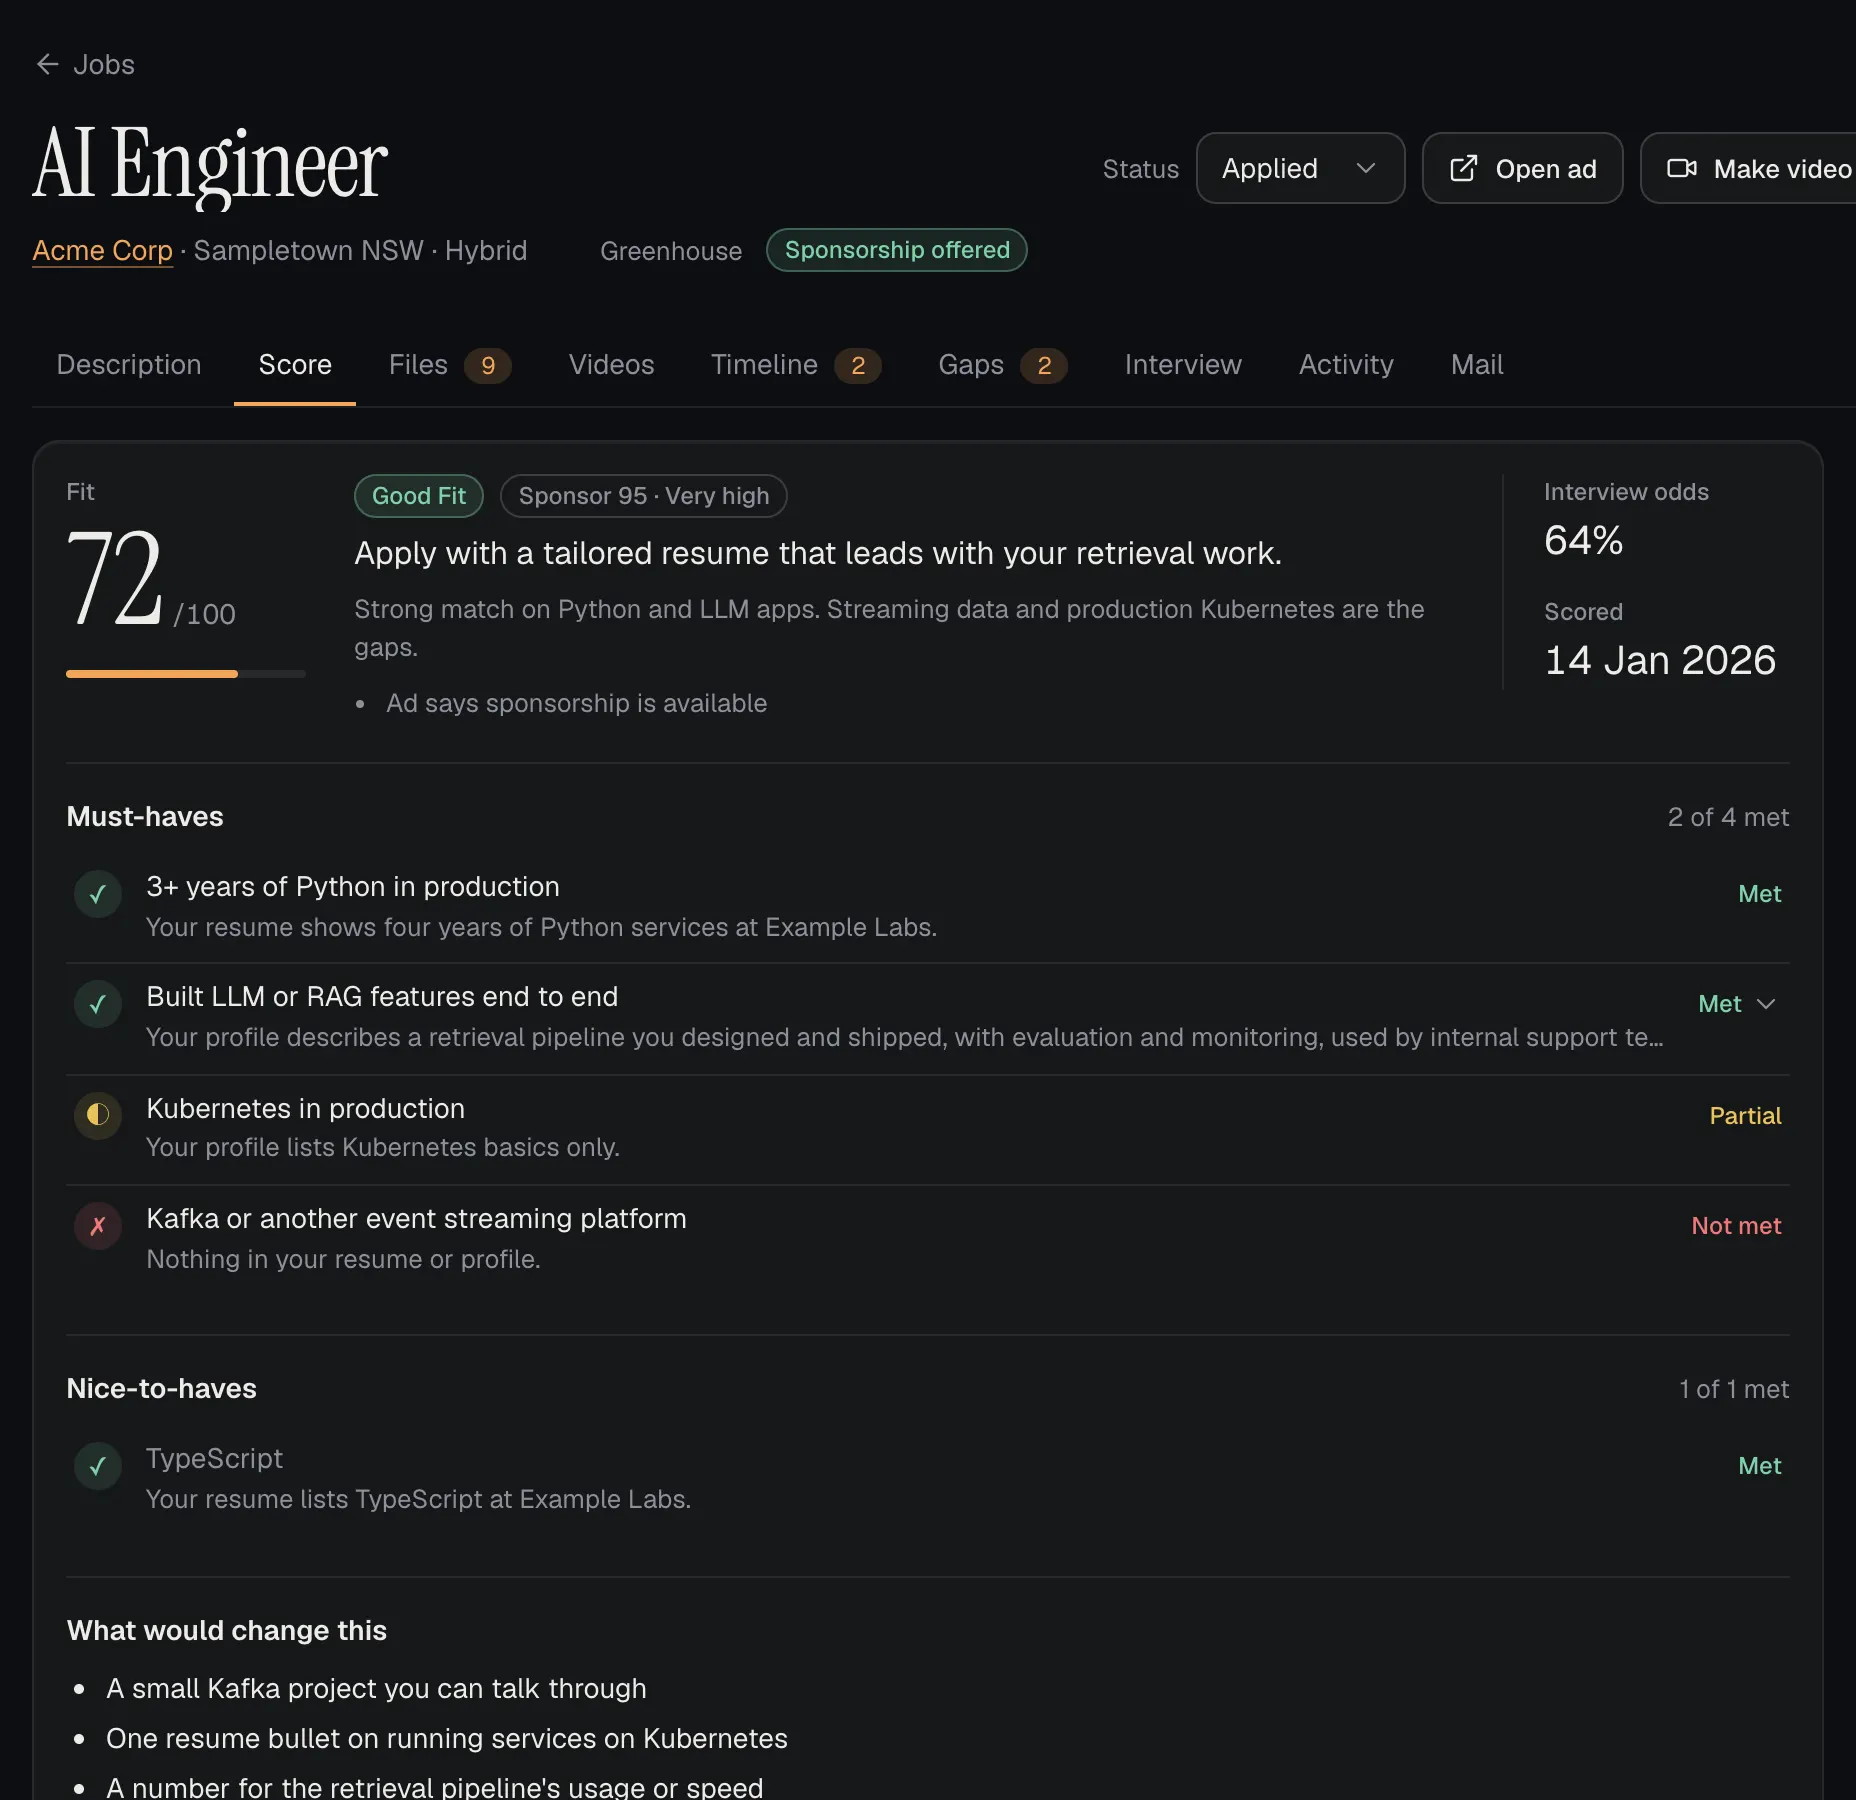
Task: Click the camera icon on Make video
Action: click(1682, 169)
